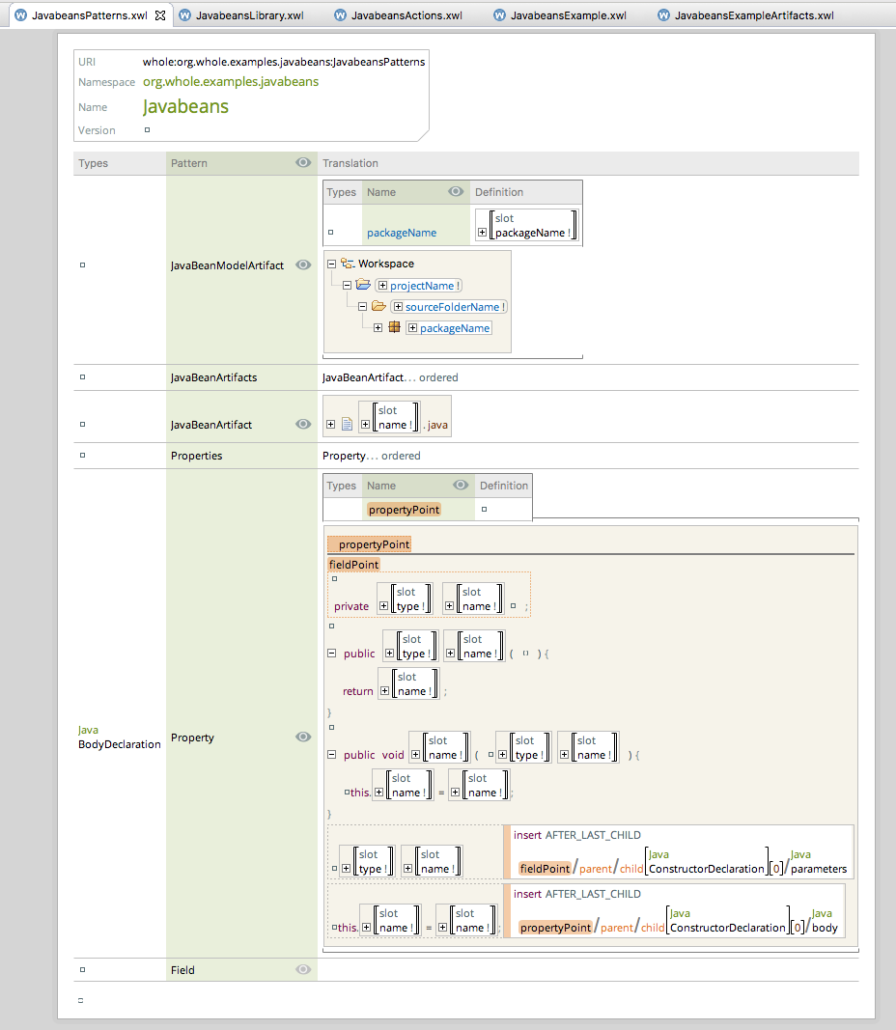896x1030 pixels.
Task: Toggle visibility eye in the Pattern column header
Action: click(304, 163)
